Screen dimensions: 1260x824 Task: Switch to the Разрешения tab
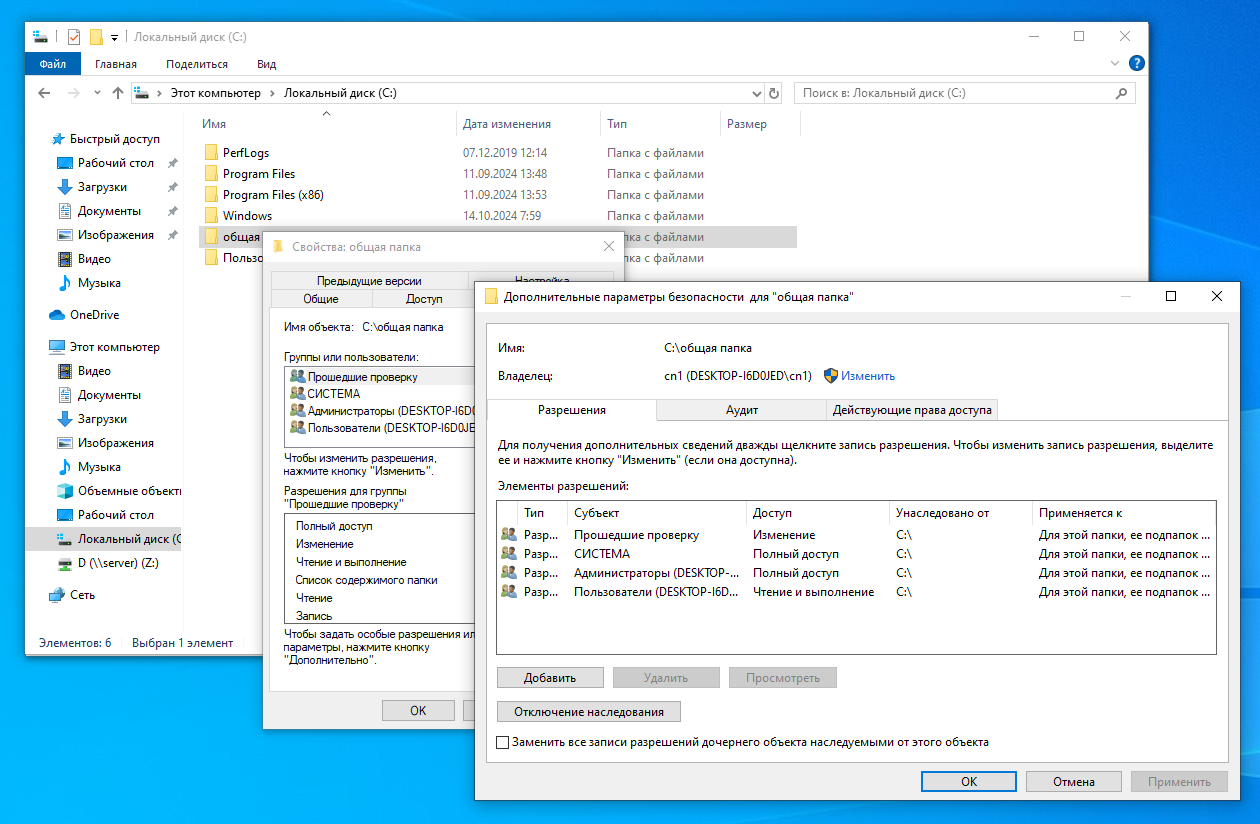point(571,410)
